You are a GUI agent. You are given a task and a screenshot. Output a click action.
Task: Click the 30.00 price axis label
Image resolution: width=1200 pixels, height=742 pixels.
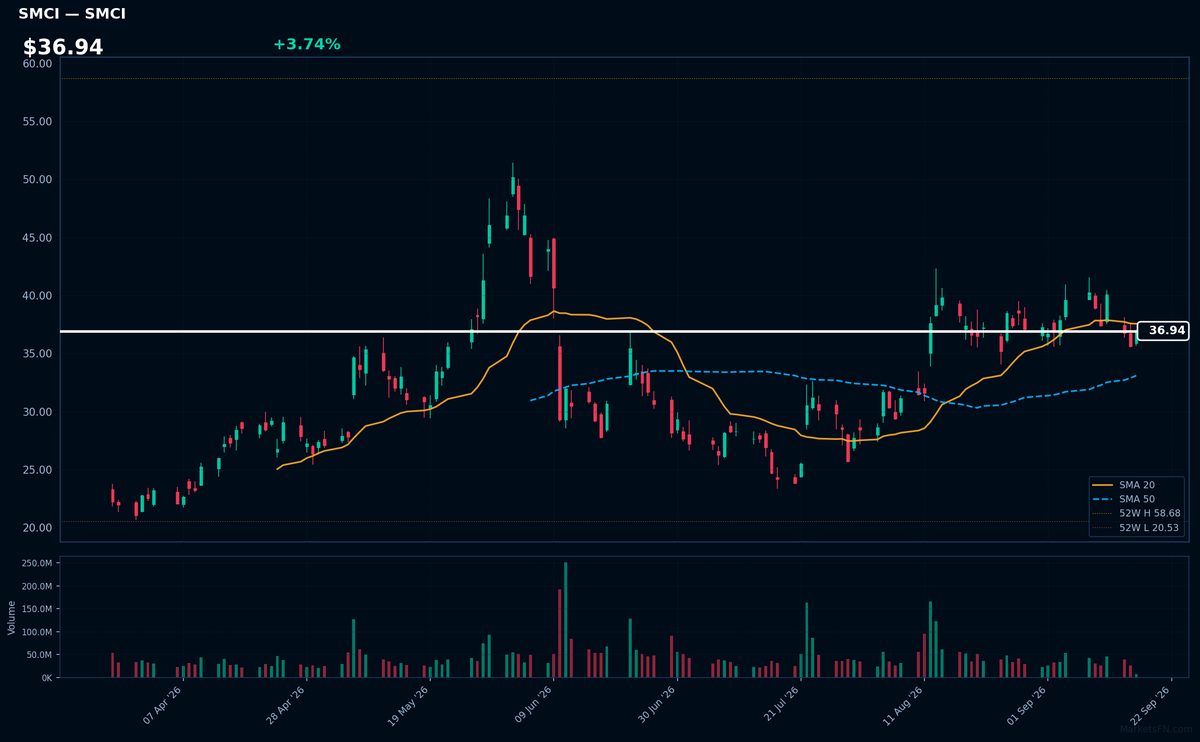(38, 411)
